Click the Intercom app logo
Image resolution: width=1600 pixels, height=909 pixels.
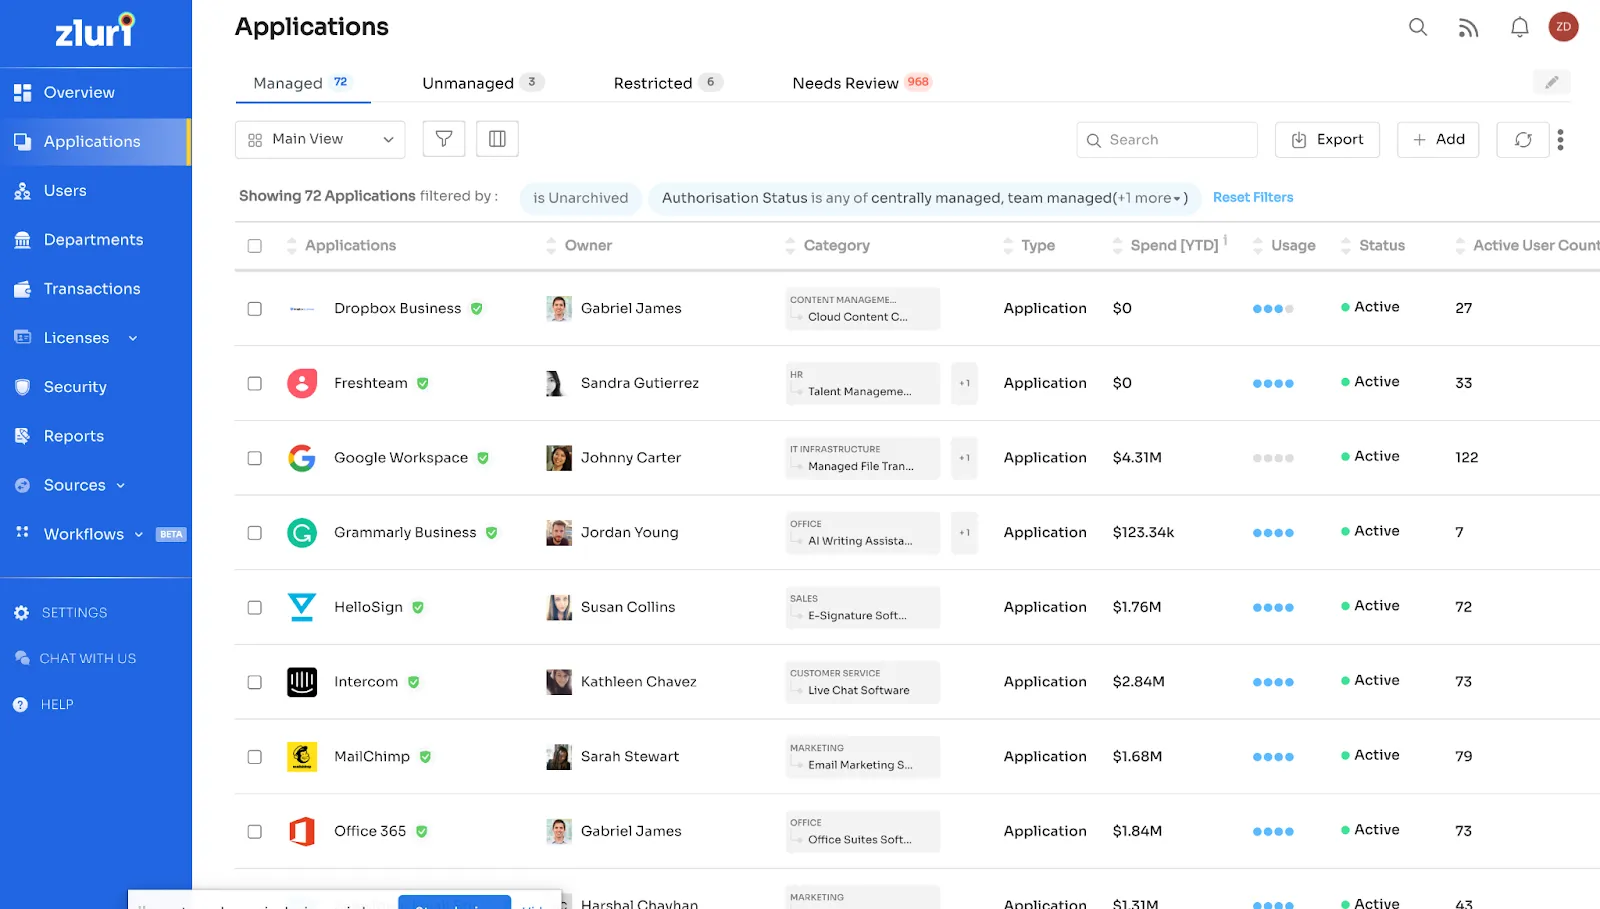point(302,682)
